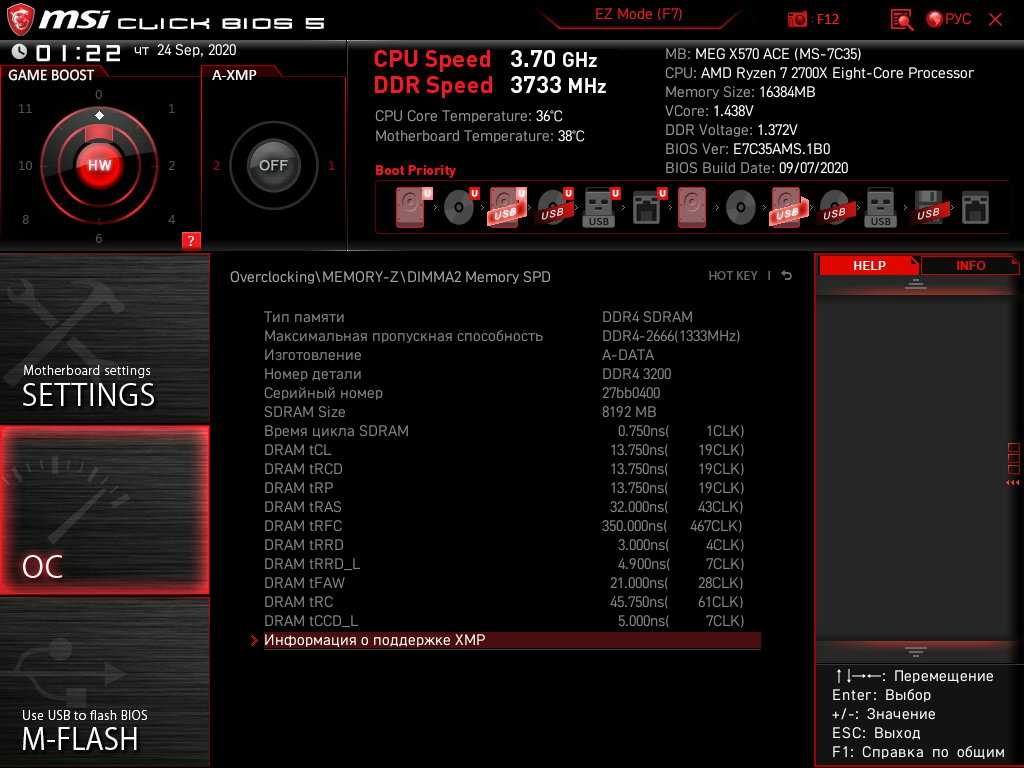Image resolution: width=1024 pixels, height=768 pixels.
Task: Expand Информация о поддержке XMP entry
Action: (x=374, y=640)
